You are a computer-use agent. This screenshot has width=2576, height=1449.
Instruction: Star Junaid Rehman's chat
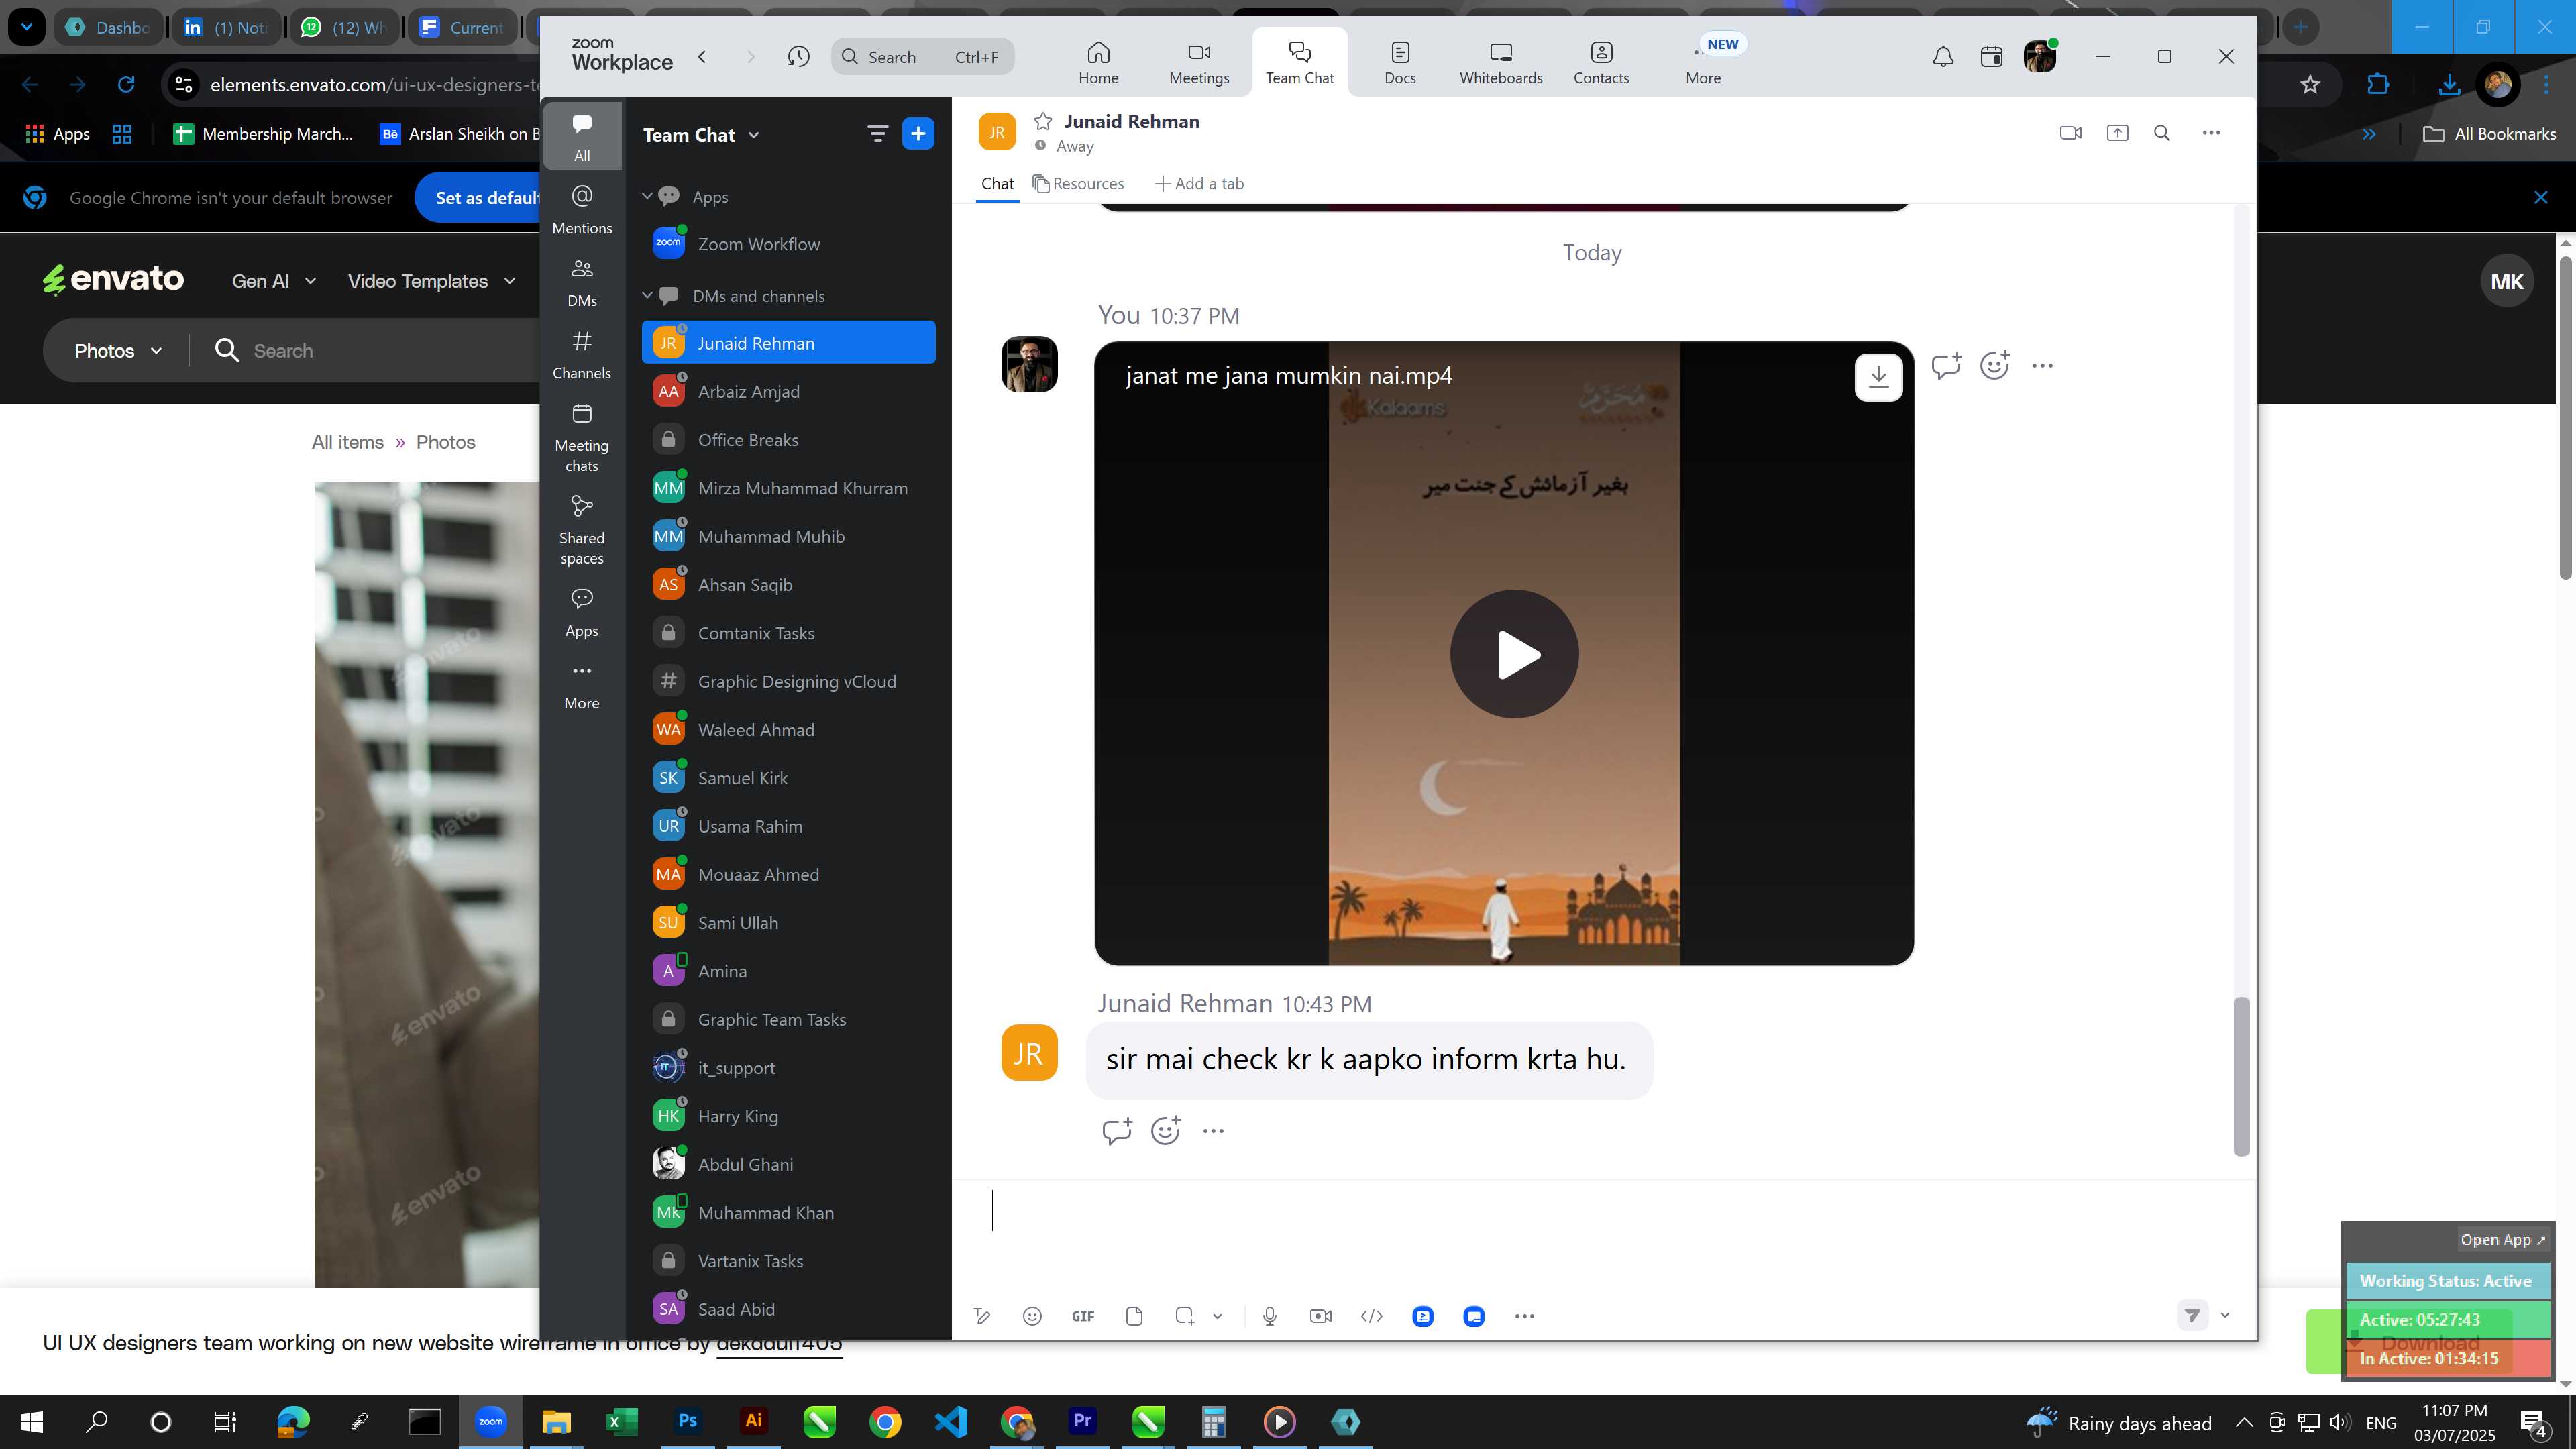pos(1043,121)
